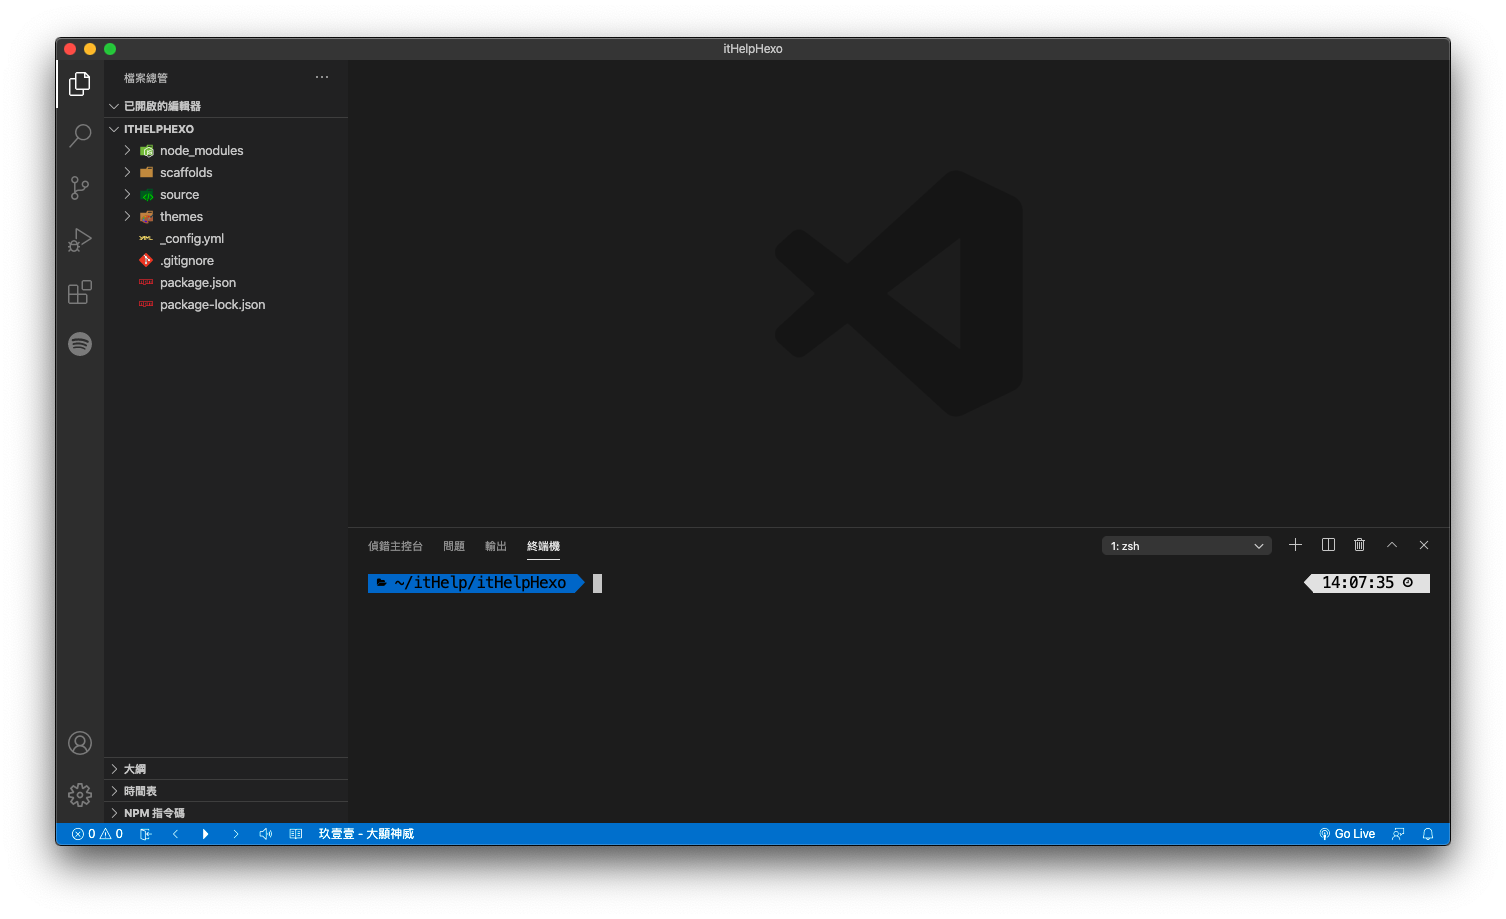
Task: Toggle Go Live server in status bar
Action: (1347, 834)
